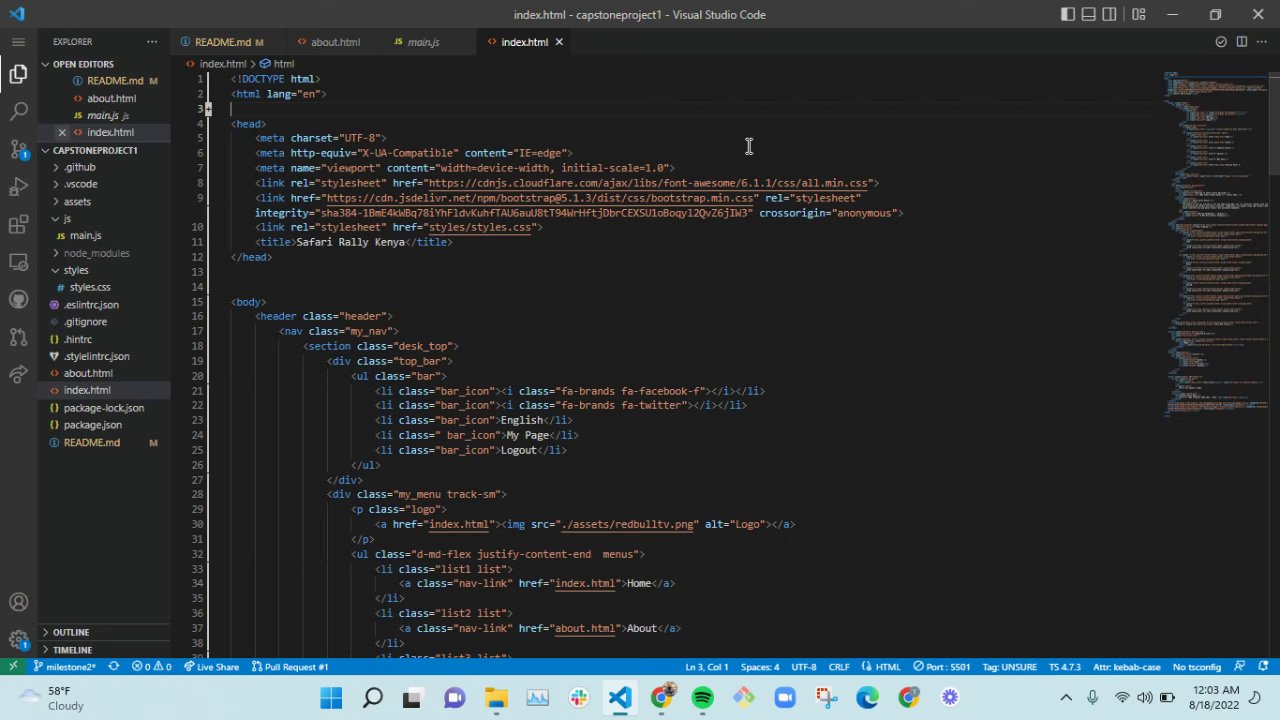Toggle the secondary side bar layout button

1110,14
